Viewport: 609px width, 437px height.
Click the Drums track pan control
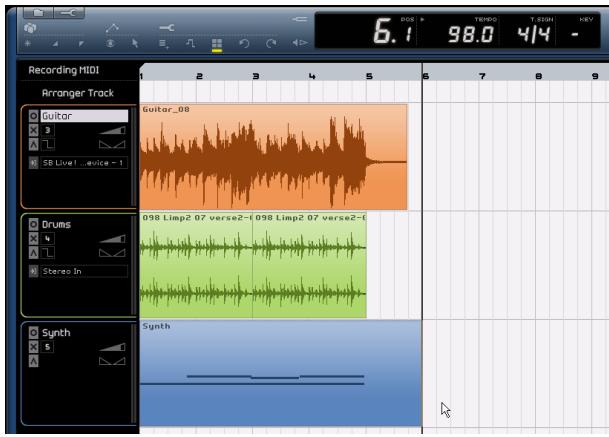[112, 253]
